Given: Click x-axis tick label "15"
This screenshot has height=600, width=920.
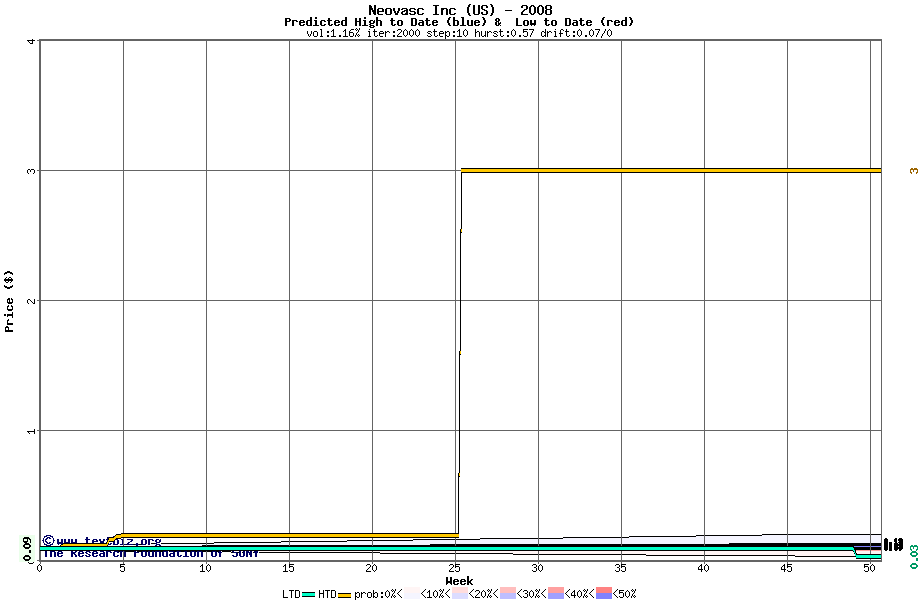Looking at the screenshot, I should (x=288, y=568).
